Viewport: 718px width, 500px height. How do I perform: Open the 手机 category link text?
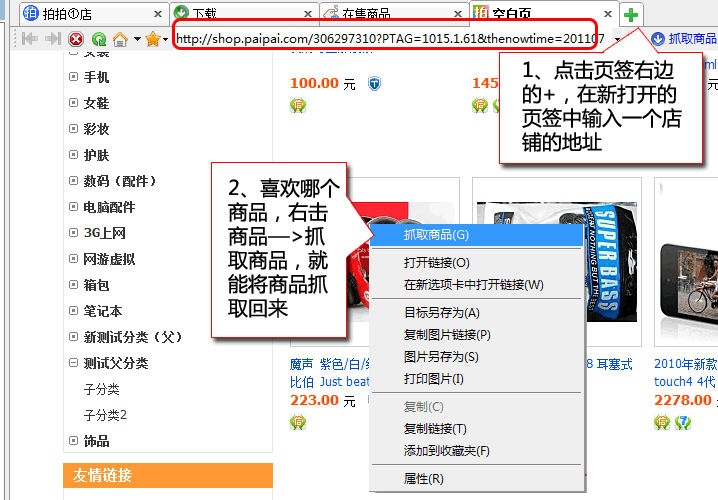click(x=96, y=76)
